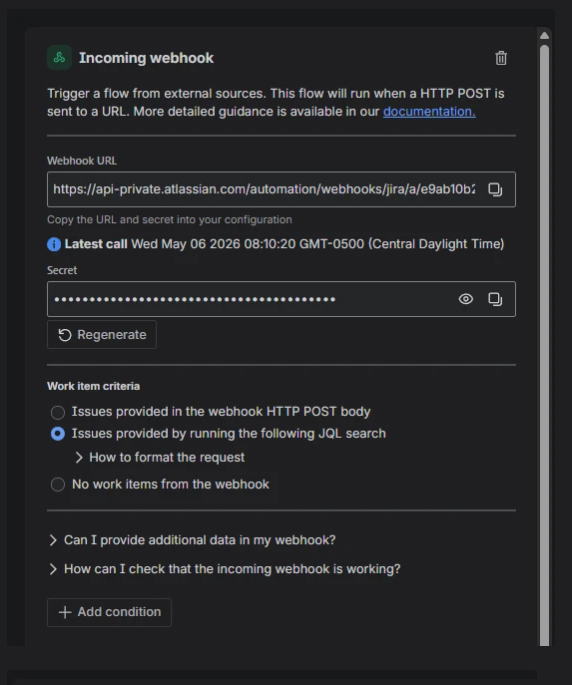Open the documentation link
The height and width of the screenshot is (685, 572).
coord(429,112)
